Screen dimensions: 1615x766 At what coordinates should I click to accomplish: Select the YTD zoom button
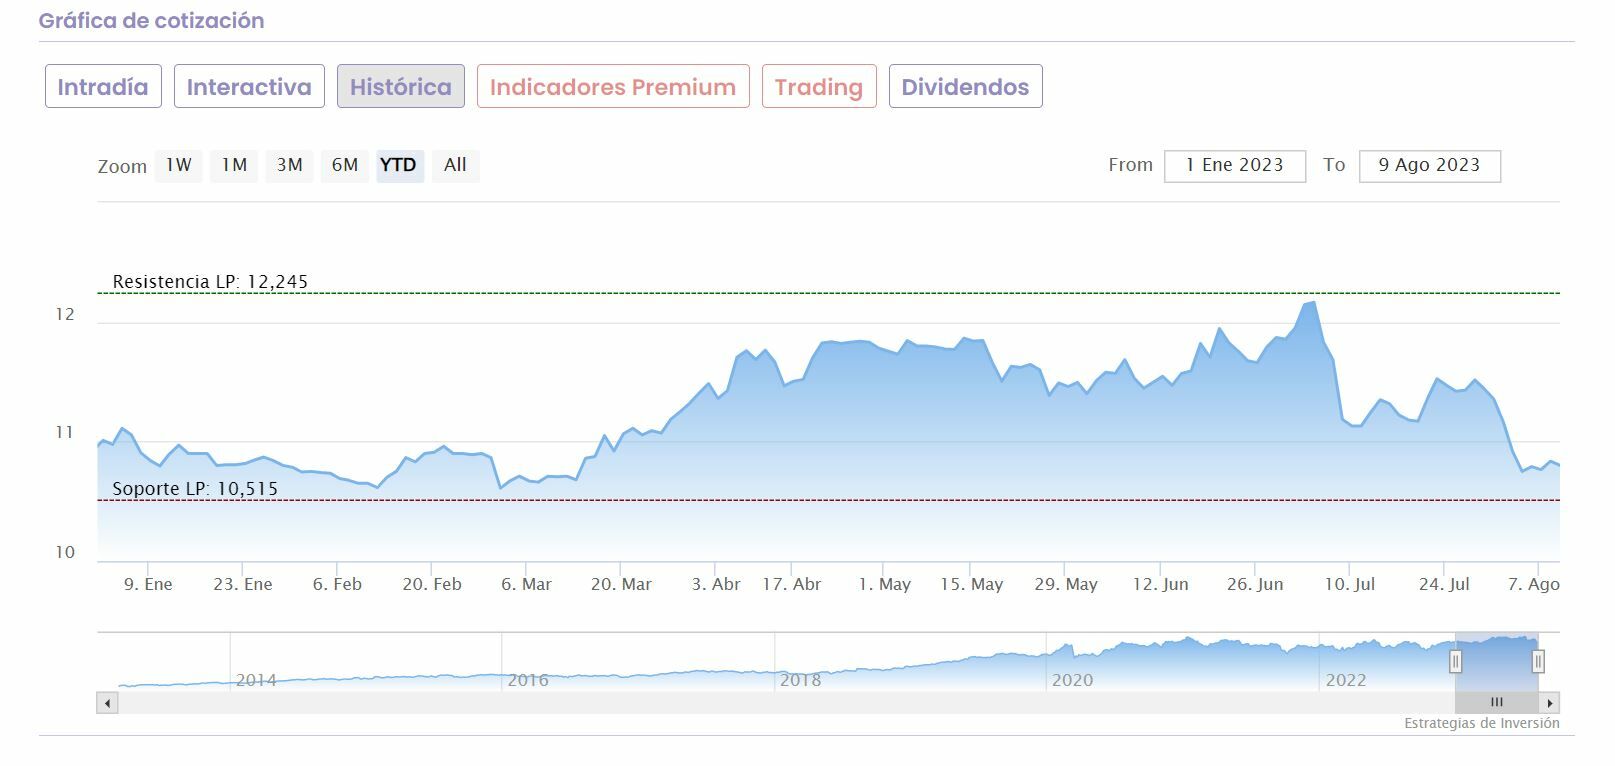(399, 165)
